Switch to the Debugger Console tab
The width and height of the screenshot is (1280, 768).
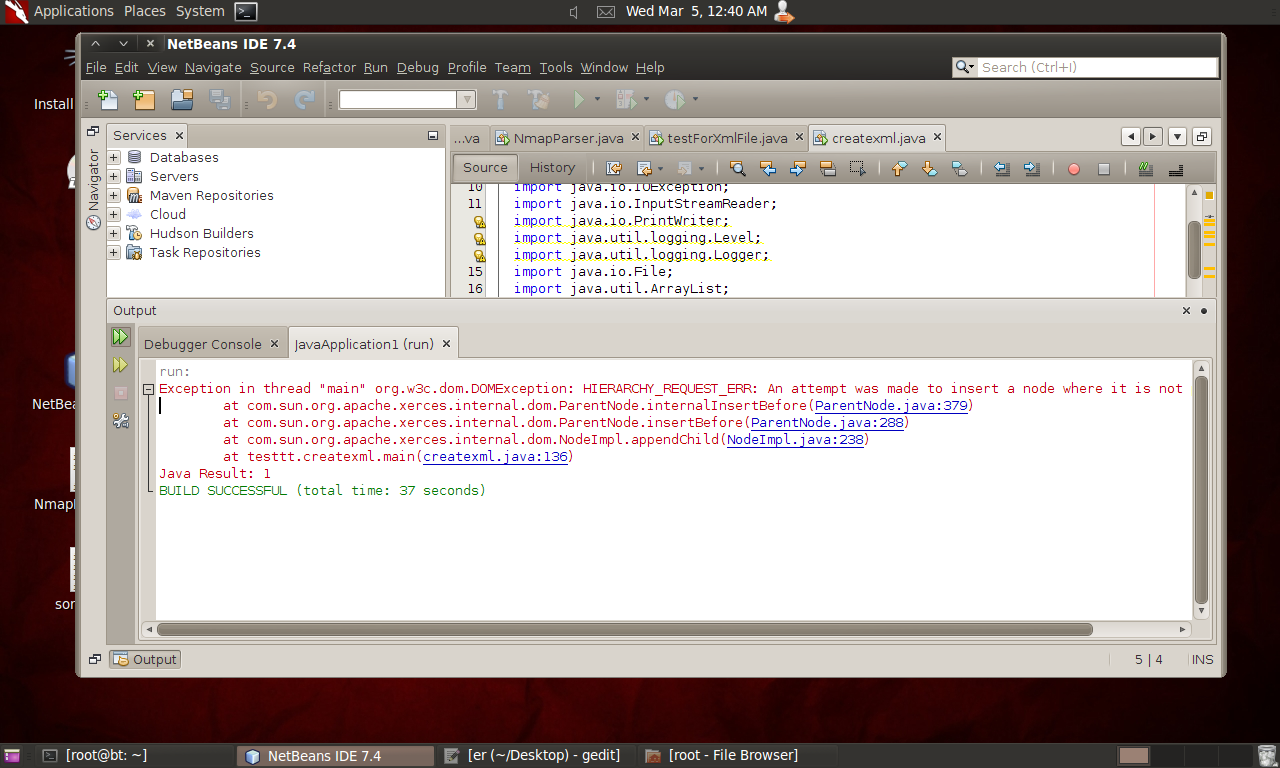pos(211,344)
